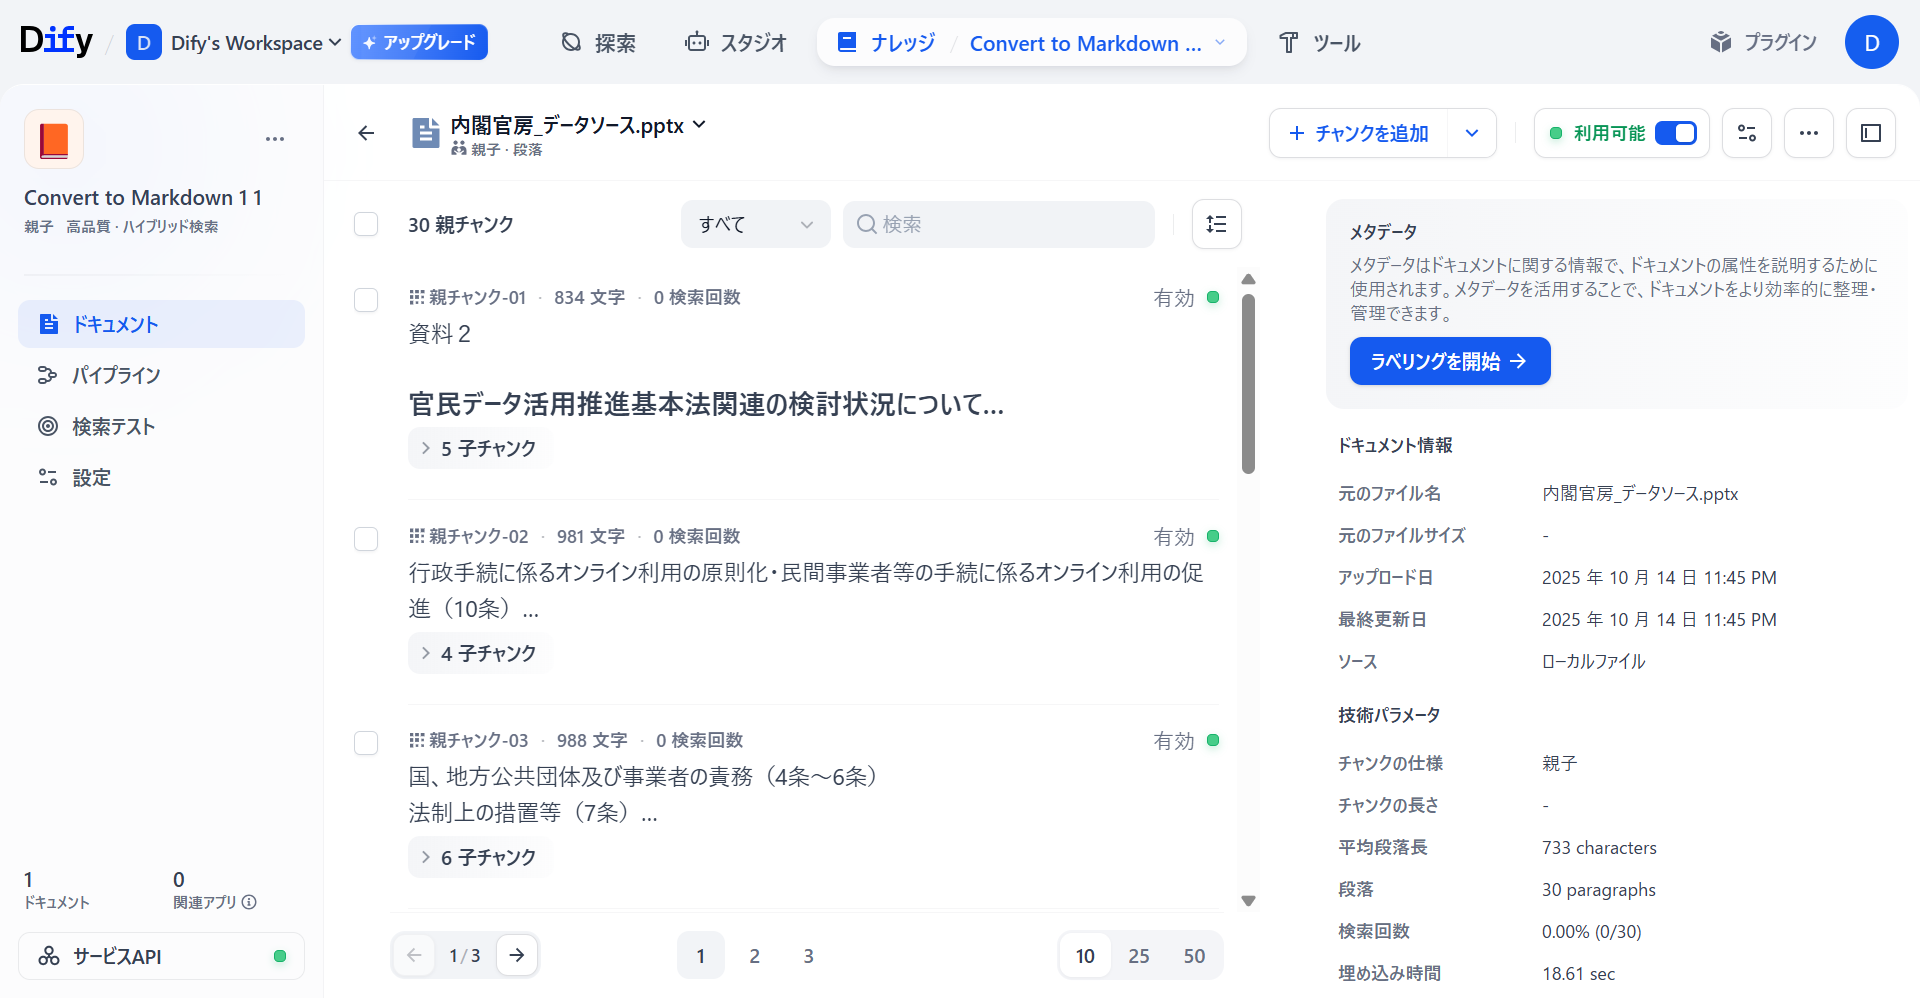Open the 検索テスト sidebar item
This screenshot has height=998, width=1920.
click(x=113, y=427)
